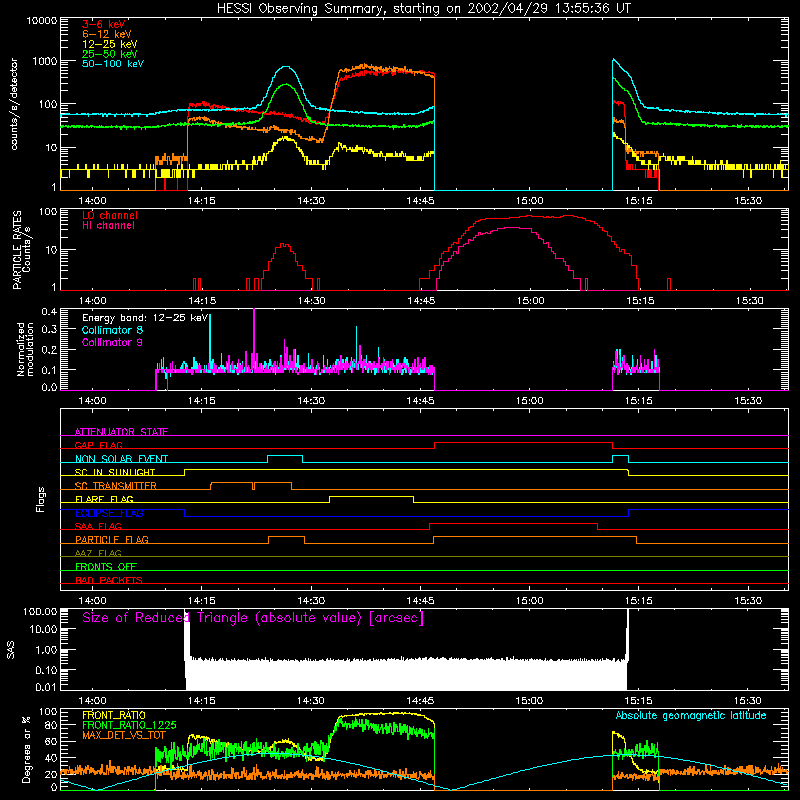Select the yellow '12-25 keV' count-rate legend entry

tap(110, 44)
